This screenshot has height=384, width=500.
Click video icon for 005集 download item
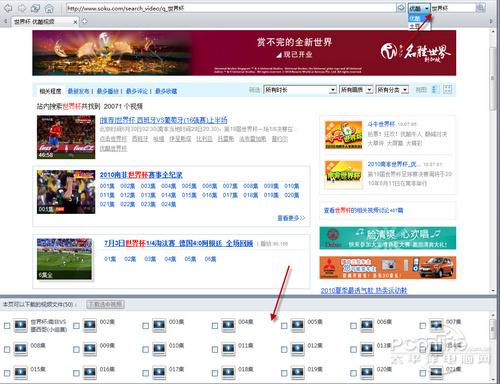[298, 325]
